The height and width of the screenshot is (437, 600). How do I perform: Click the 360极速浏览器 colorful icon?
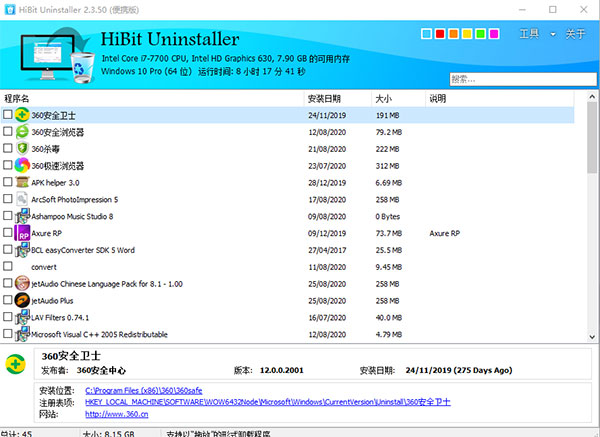(x=22, y=165)
